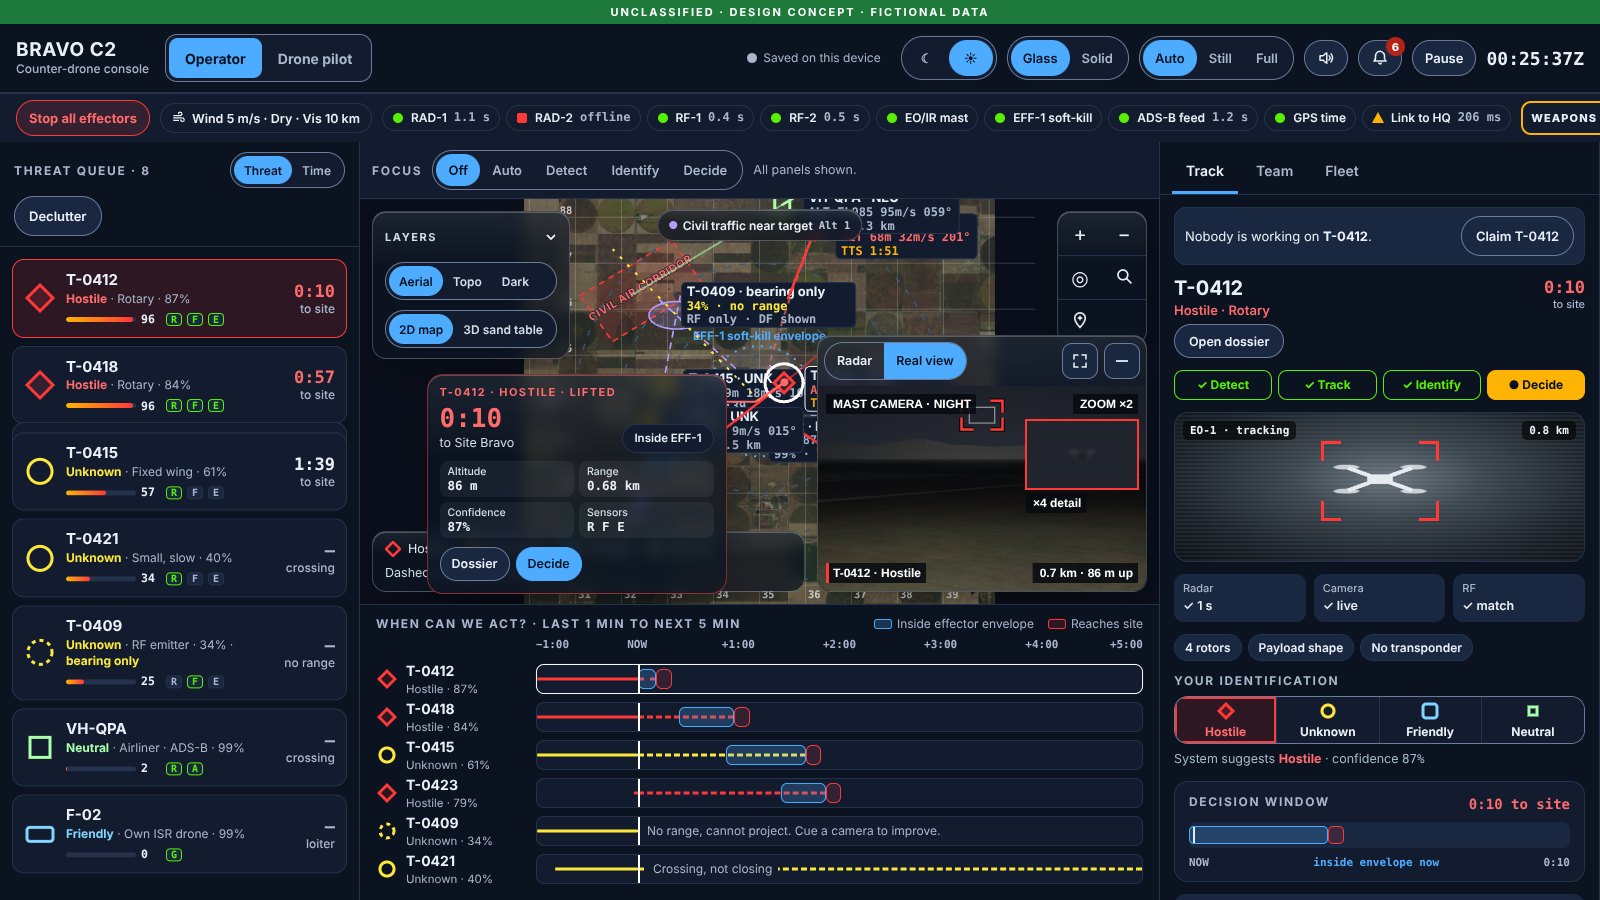
Task: Select T-0415 in the threat queue
Action: tap(180, 471)
